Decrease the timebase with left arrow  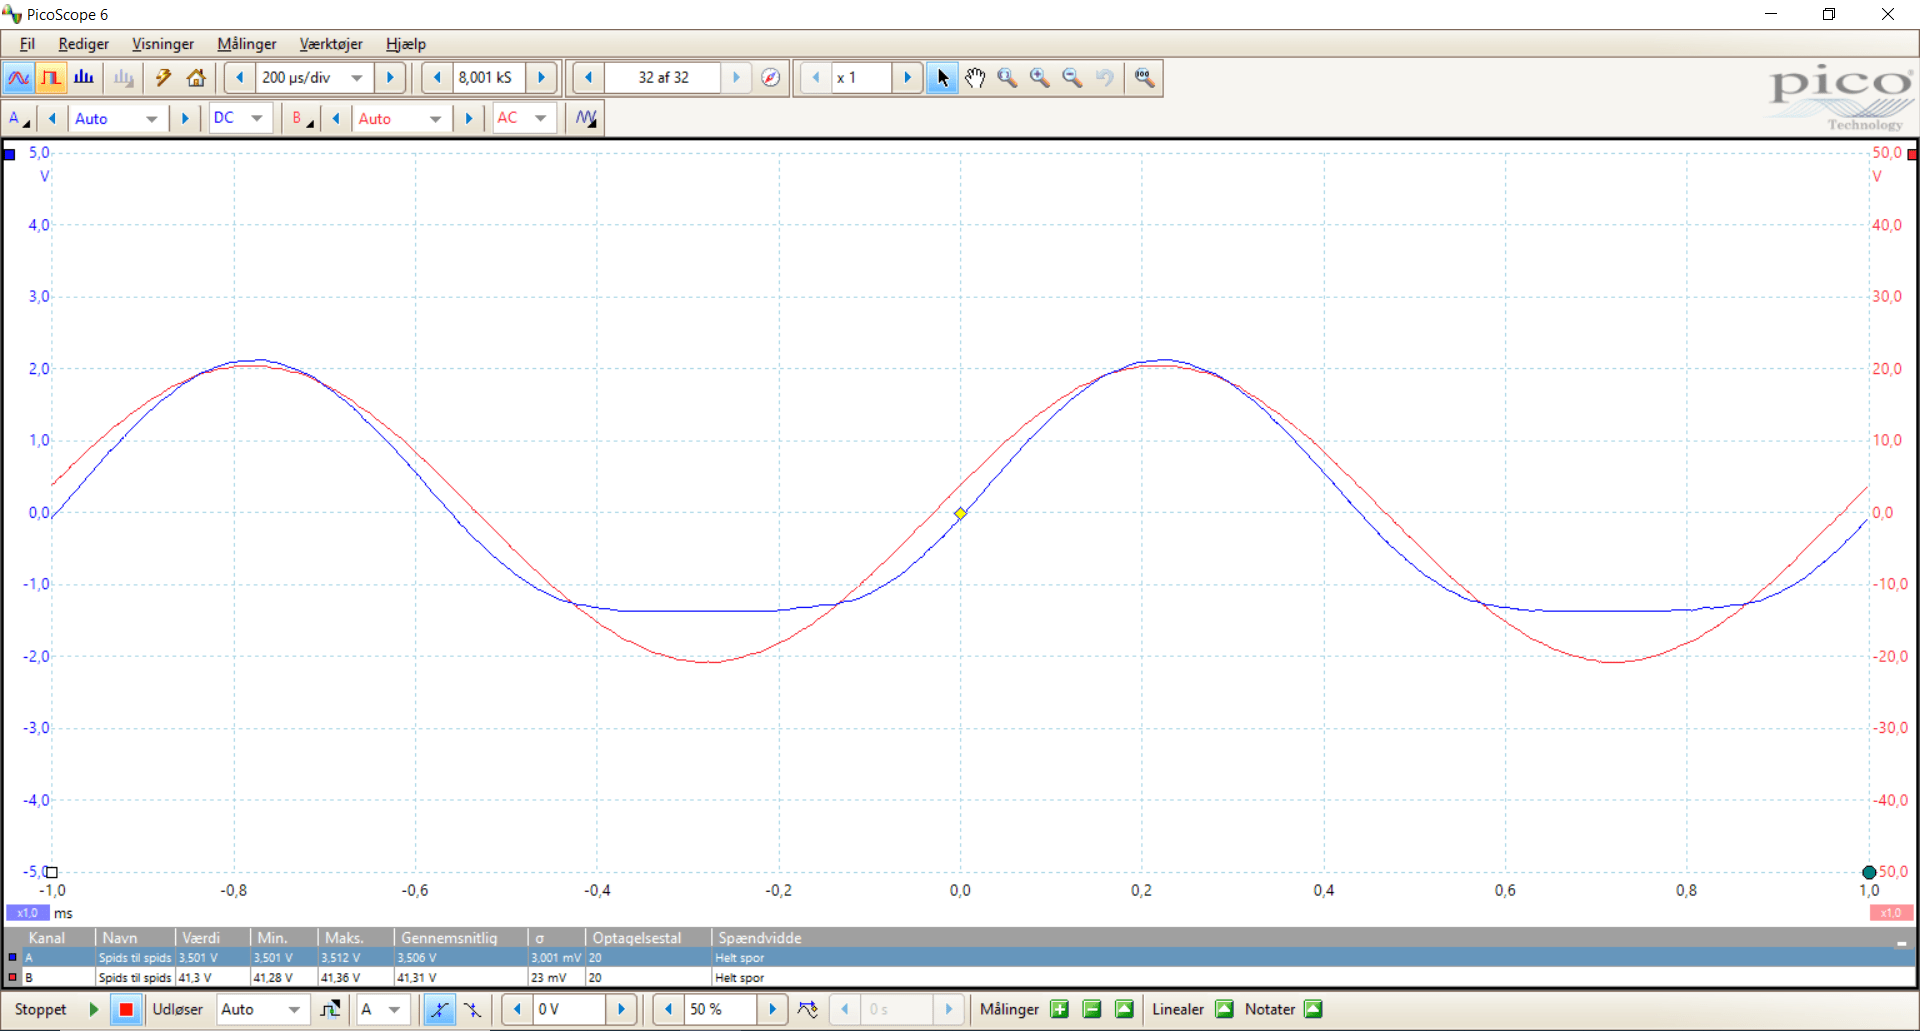click(x=240, y=78)
